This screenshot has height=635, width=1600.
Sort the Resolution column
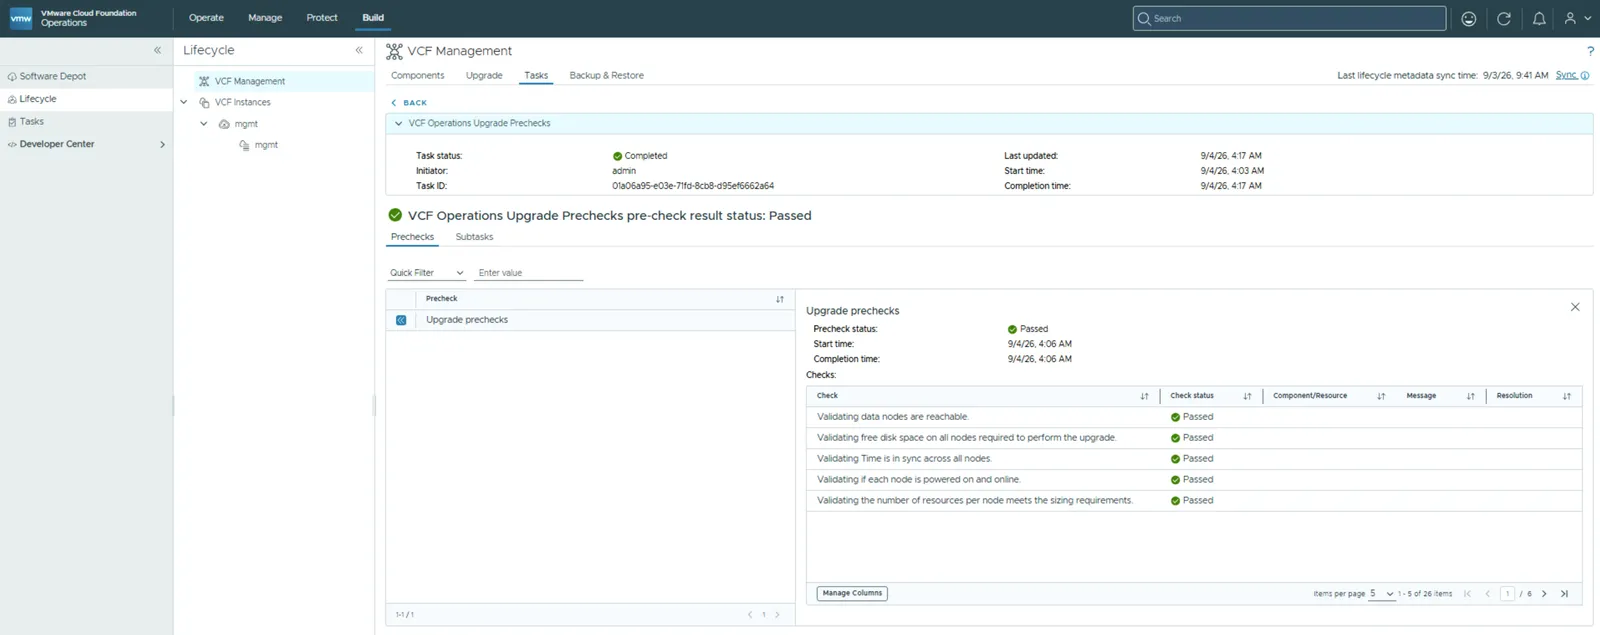[x=1566, y=396]
